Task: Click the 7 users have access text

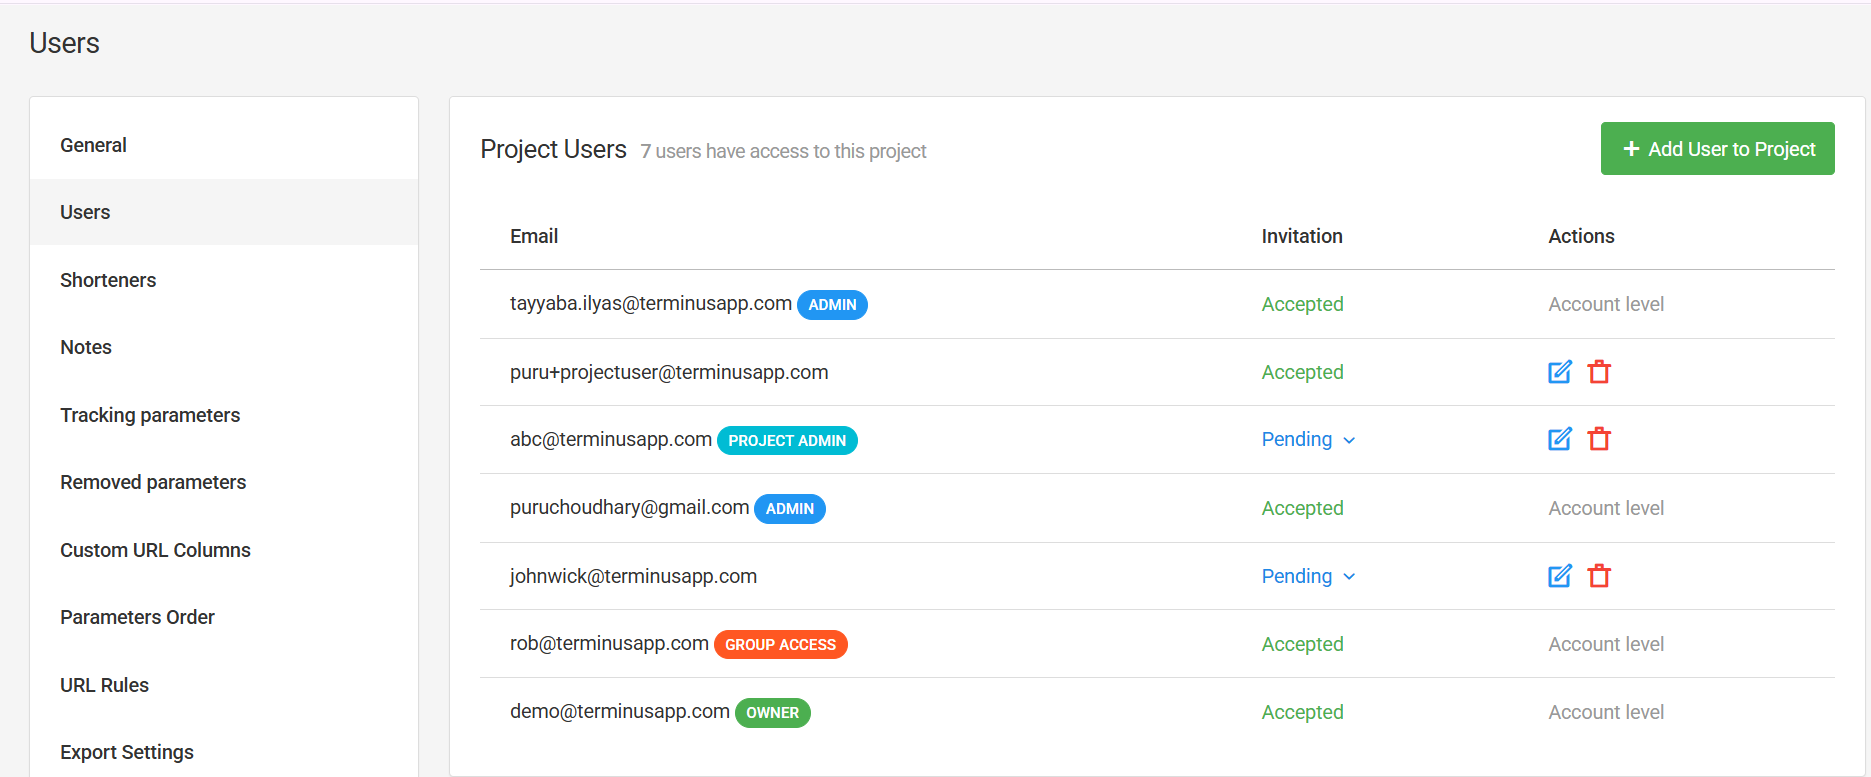Action: click(783, 151)
